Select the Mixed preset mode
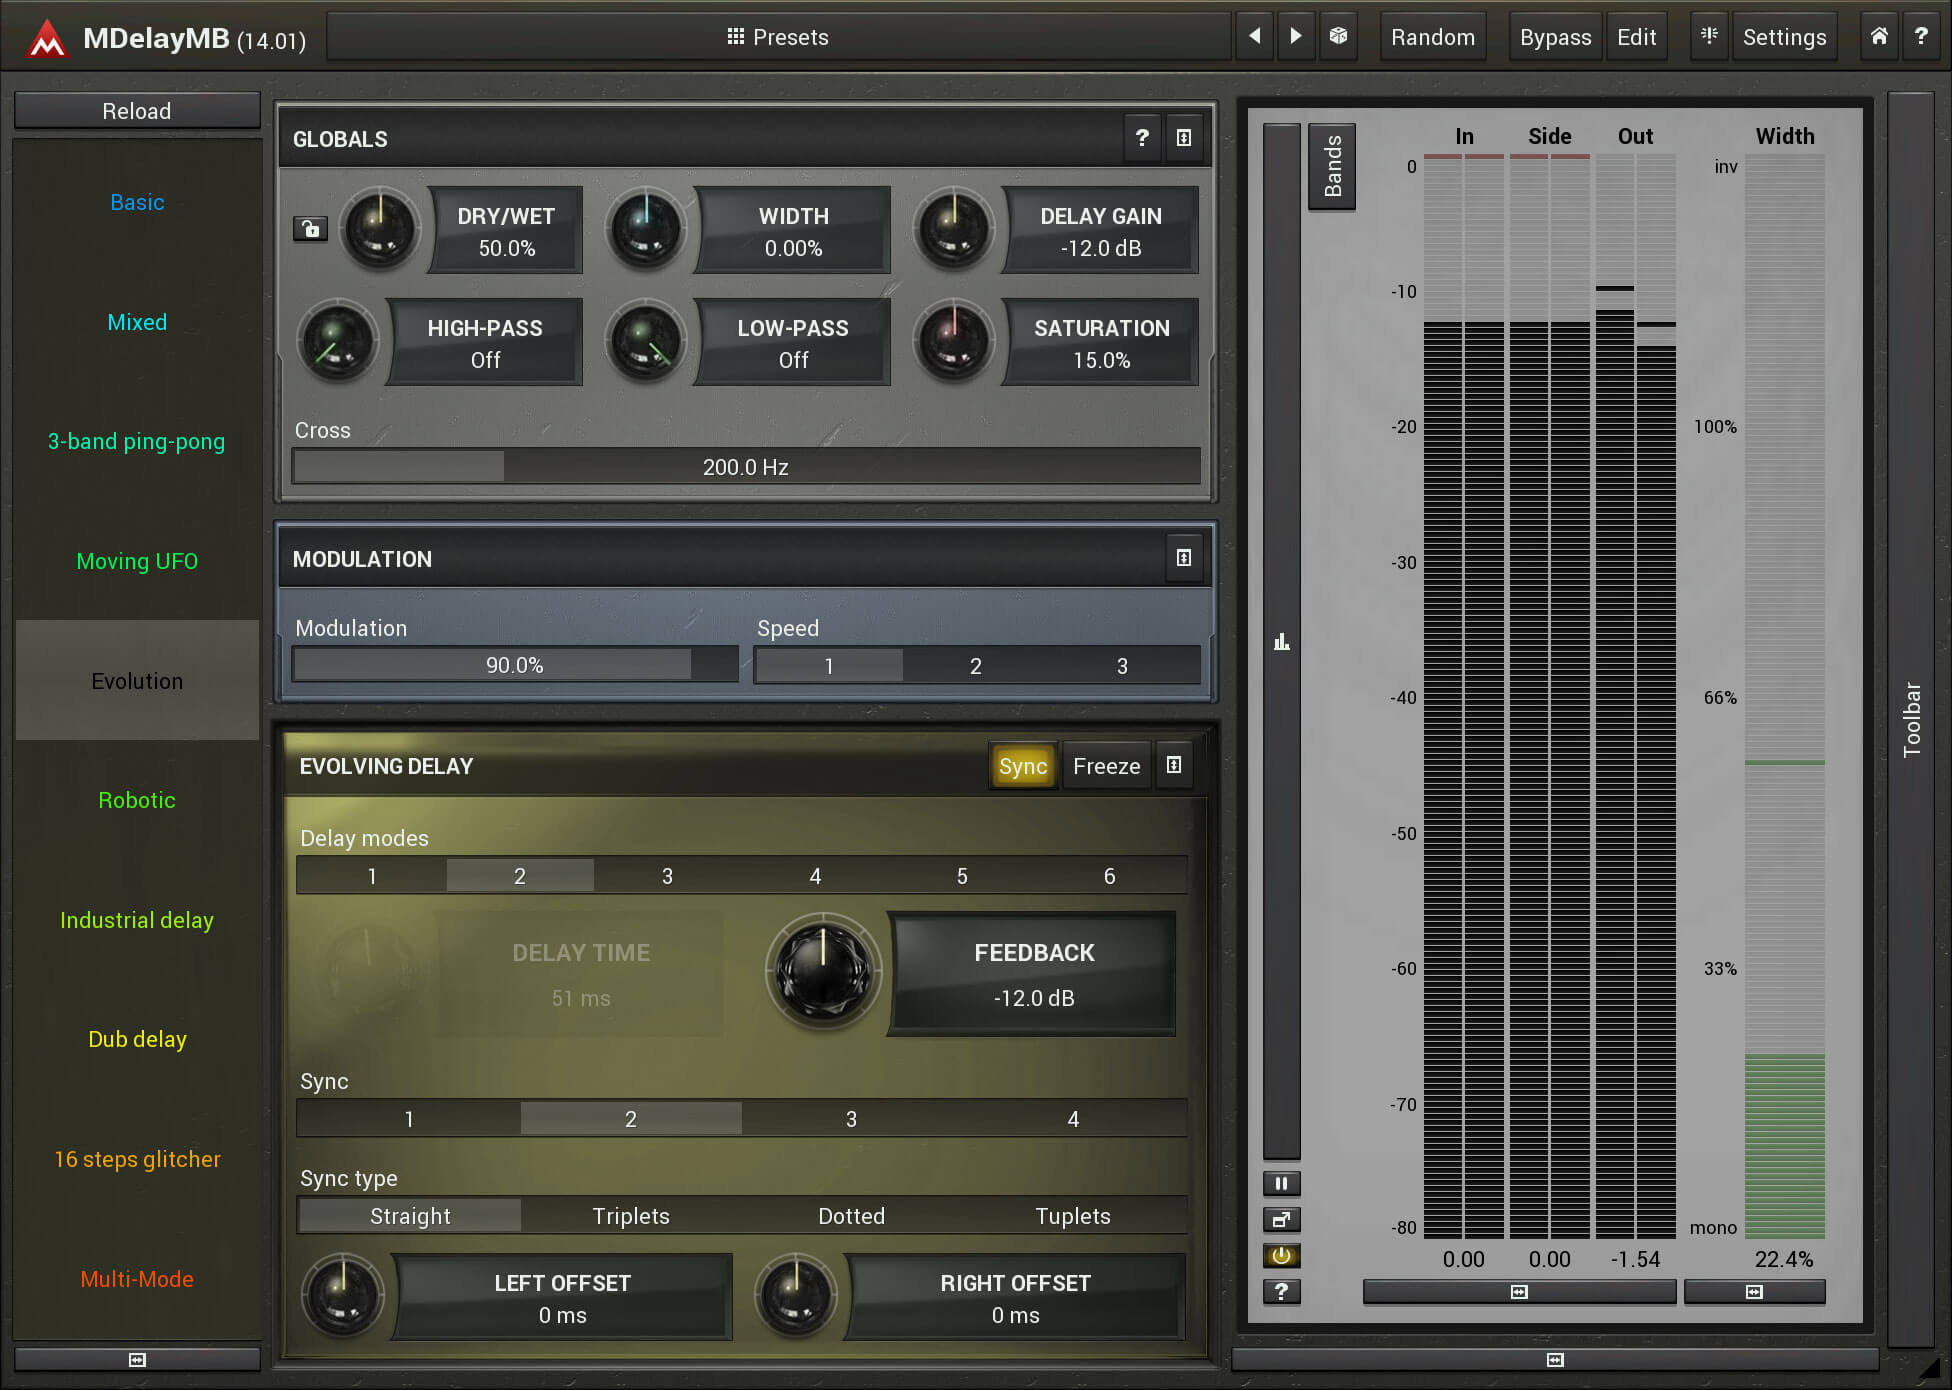This screenshot has height=1390, width=1952. (137, 322)
